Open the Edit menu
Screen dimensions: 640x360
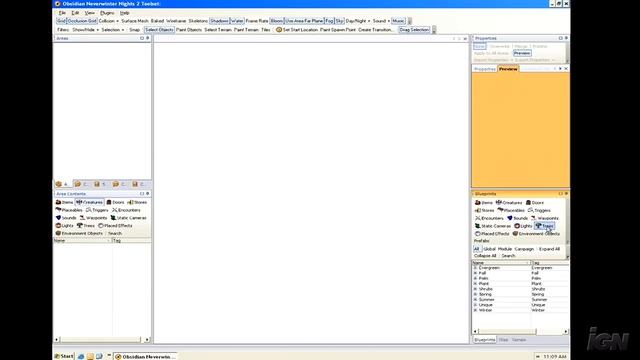(75, 13)
